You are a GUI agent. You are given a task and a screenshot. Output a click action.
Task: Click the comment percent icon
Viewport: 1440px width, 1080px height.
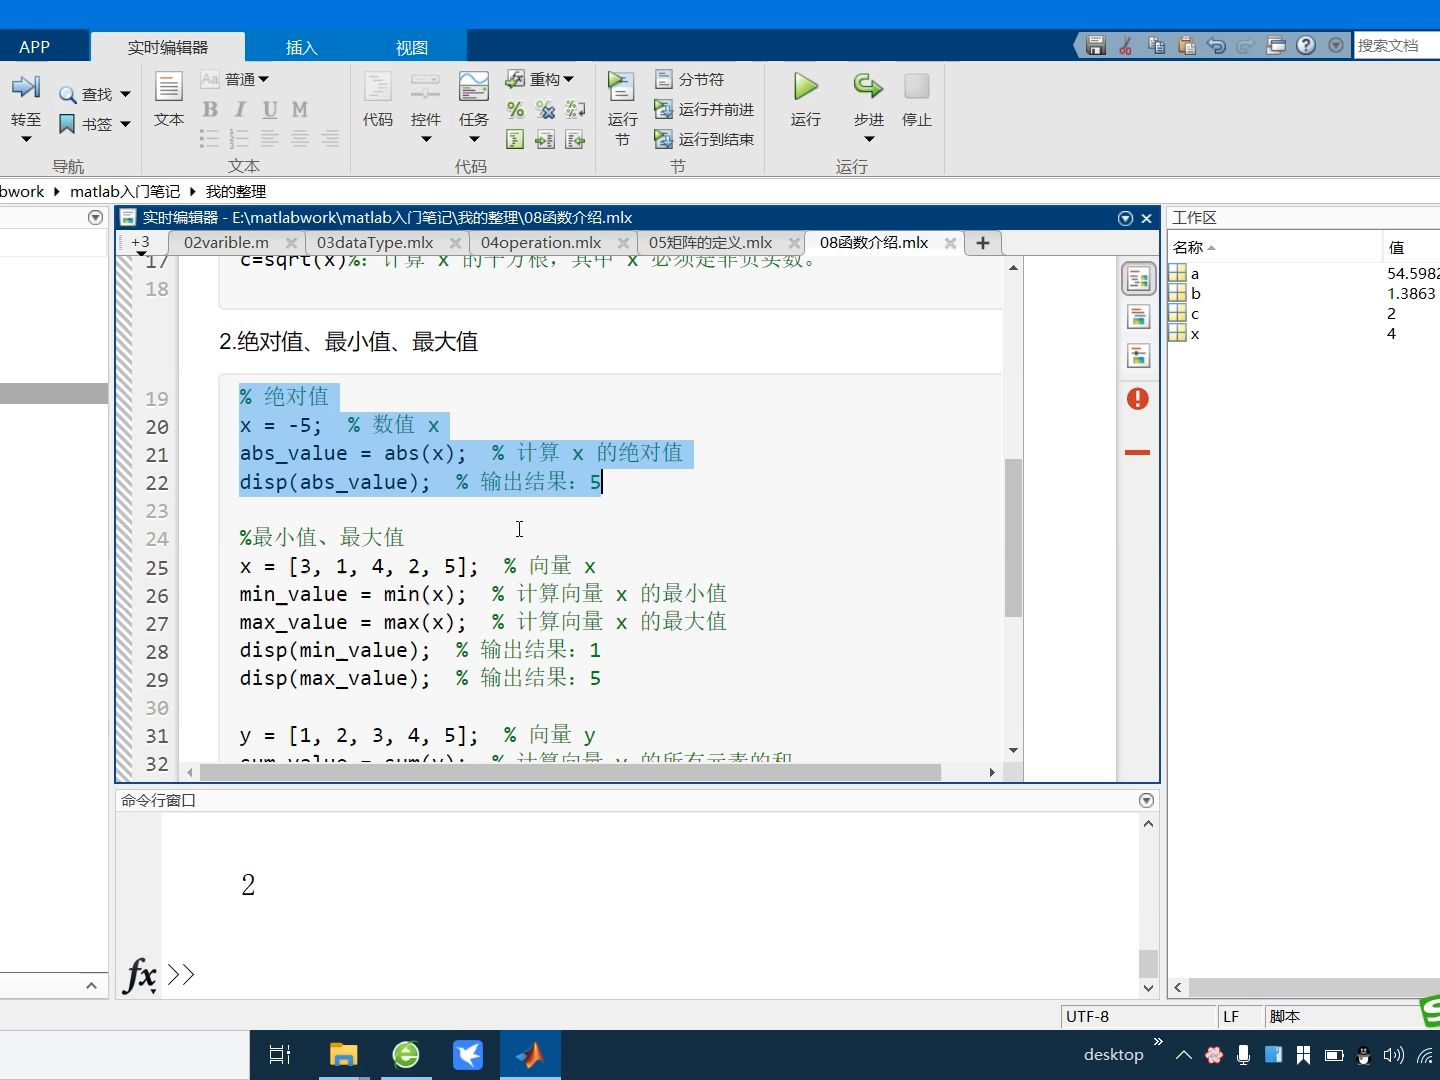[x=515, y=110]
